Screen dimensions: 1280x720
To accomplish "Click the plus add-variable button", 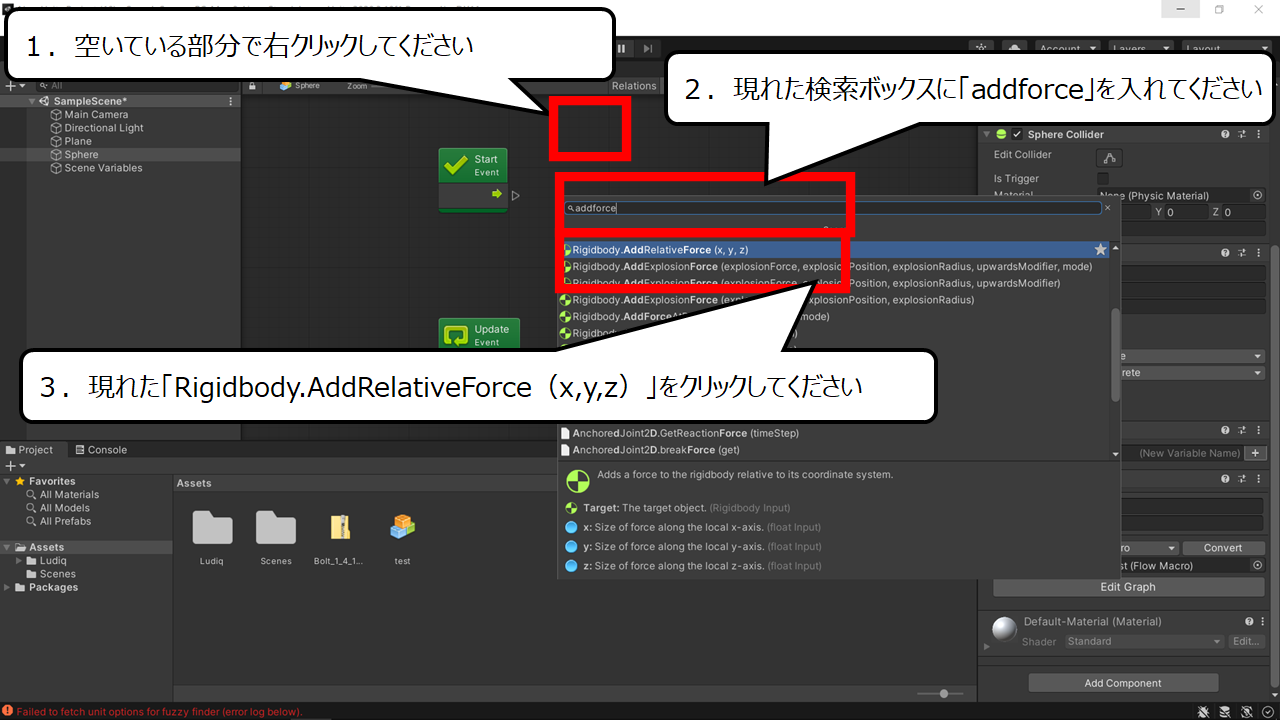I will (x=1254, y=453).
